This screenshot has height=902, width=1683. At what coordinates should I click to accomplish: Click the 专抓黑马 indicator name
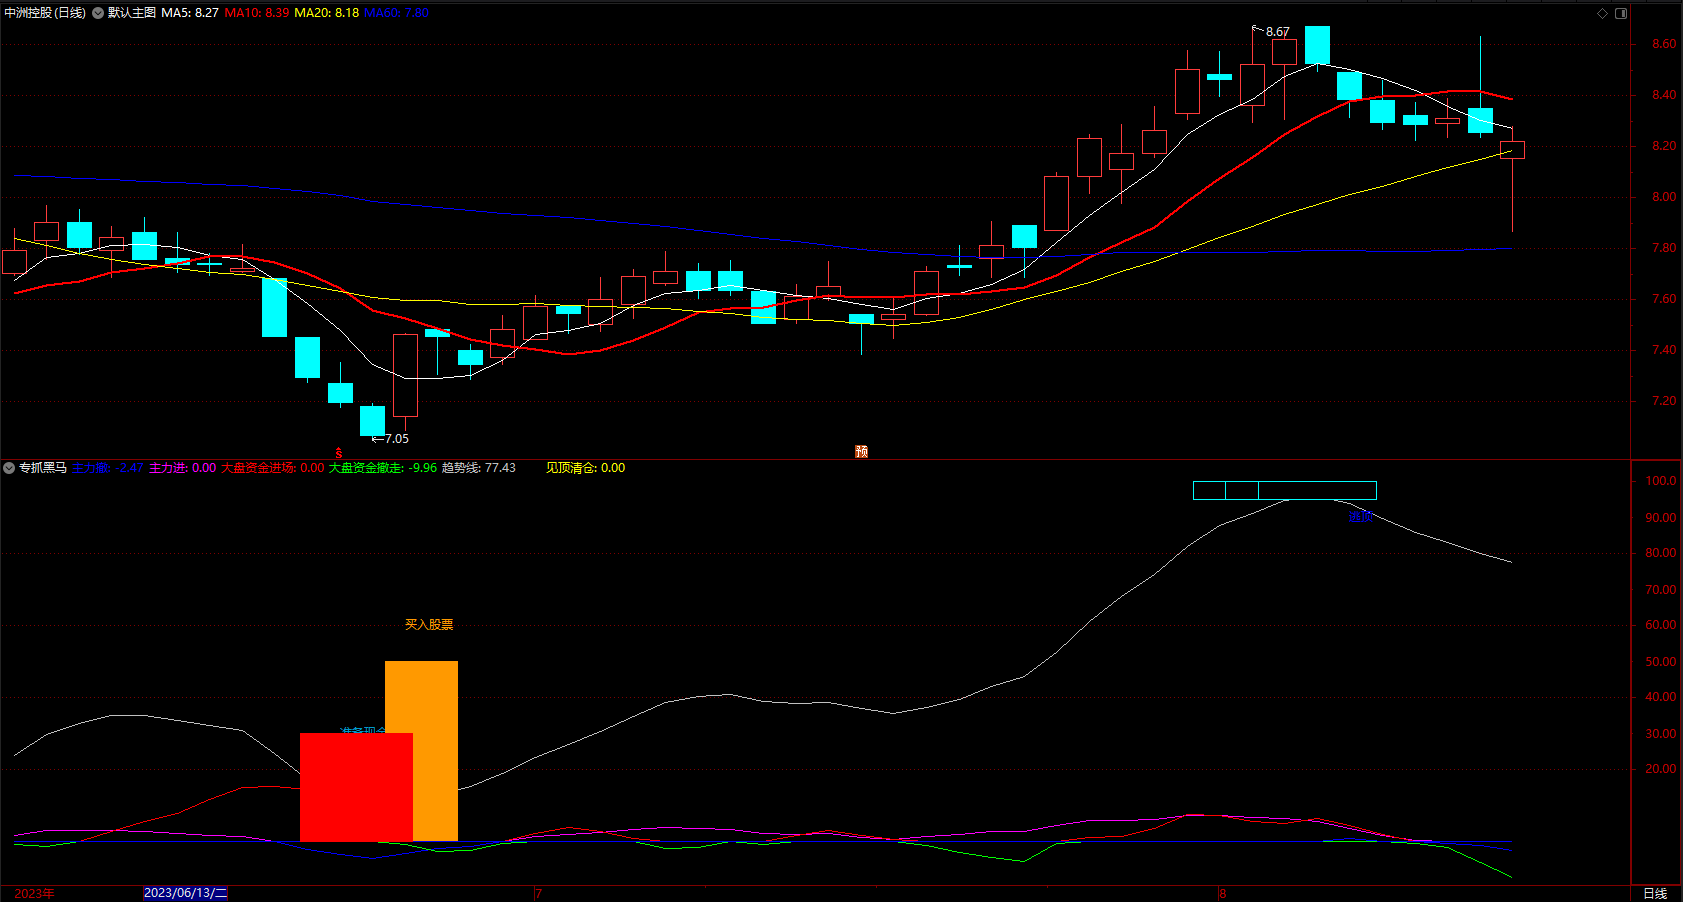(43, 468)
